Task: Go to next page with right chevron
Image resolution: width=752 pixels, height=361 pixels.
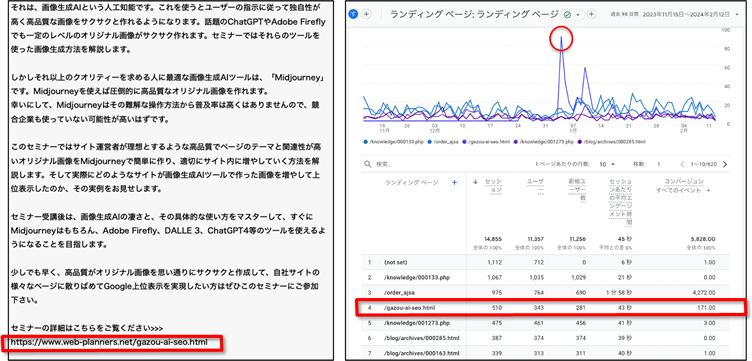Action: click(724, 164)
